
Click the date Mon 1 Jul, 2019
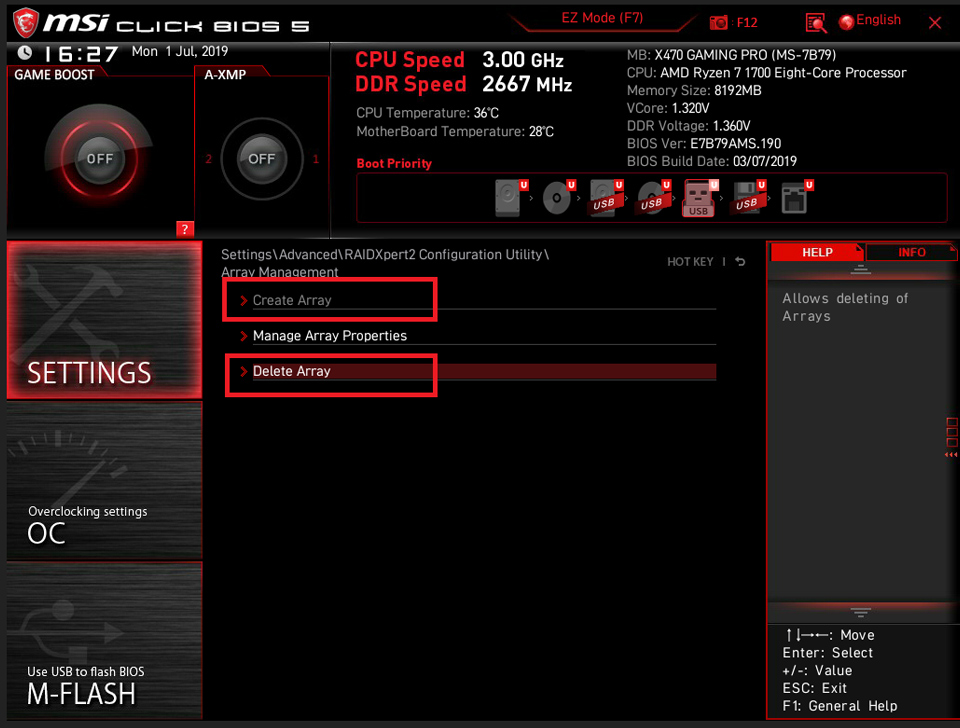point(180,51)
